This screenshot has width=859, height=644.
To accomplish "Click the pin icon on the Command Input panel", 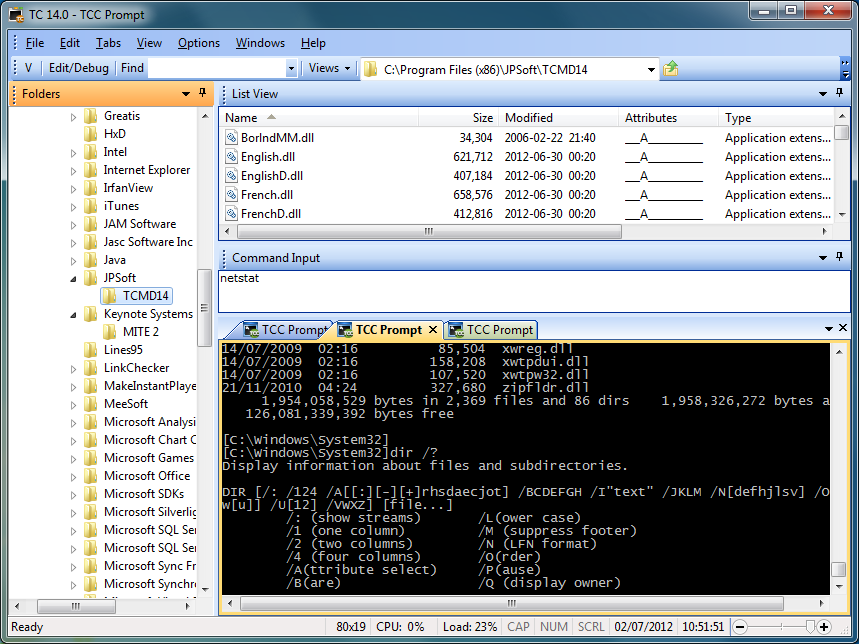I will click(x=839, y=257).
